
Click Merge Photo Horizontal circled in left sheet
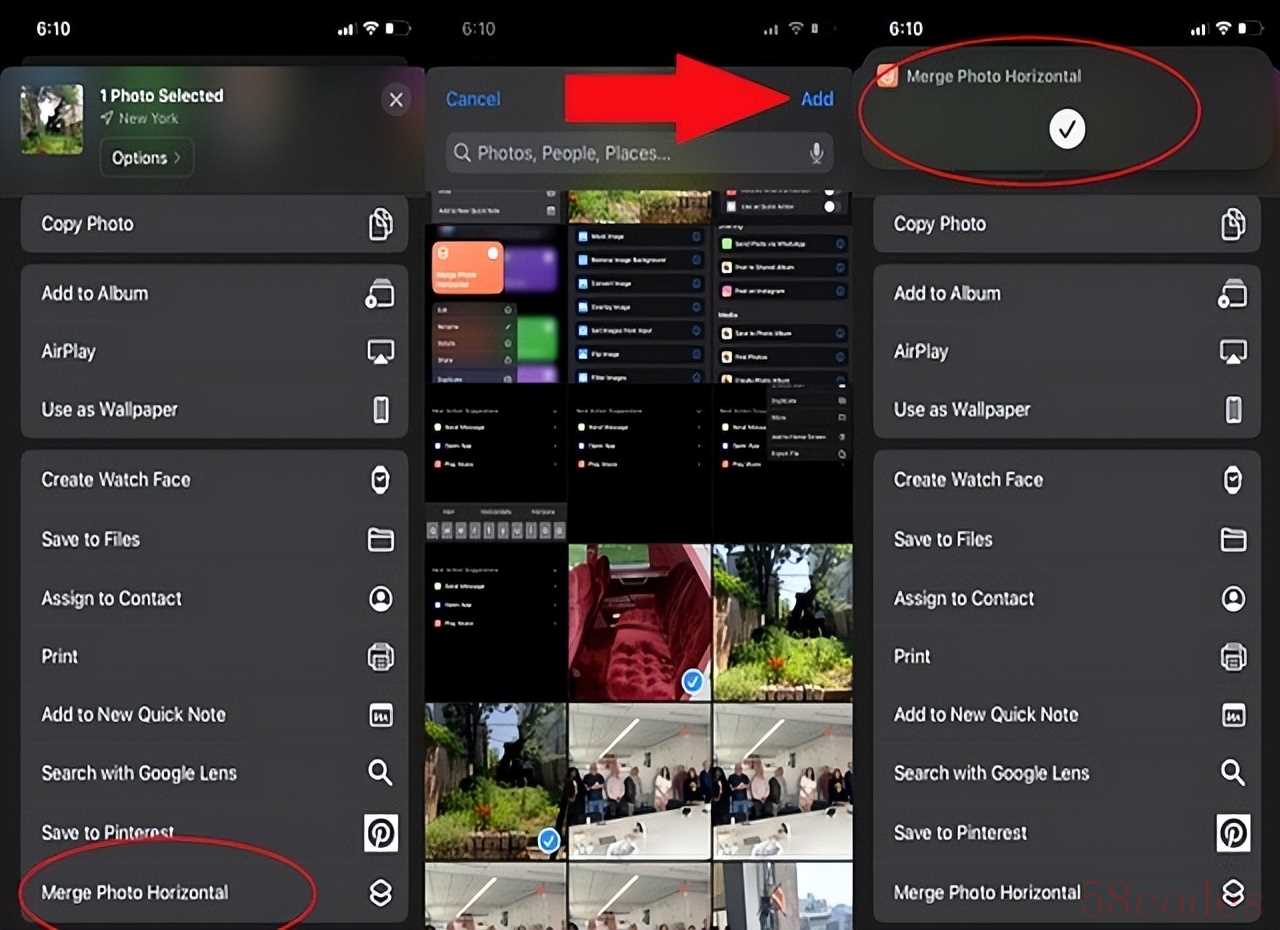[135, 893]
